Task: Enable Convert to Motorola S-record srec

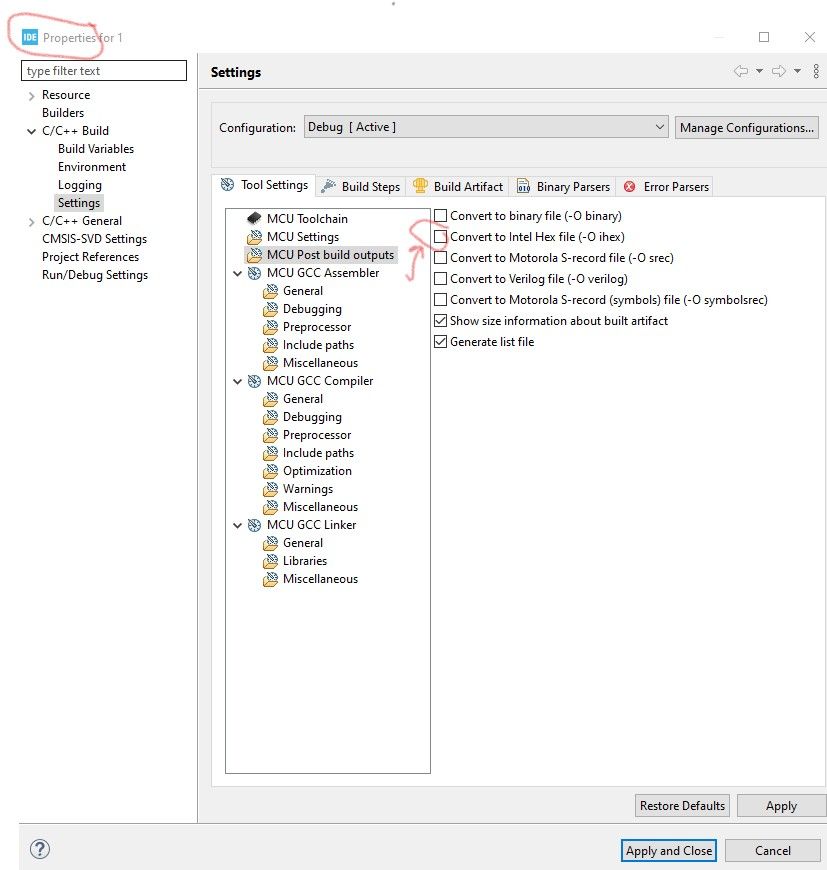Action: pos(440,257)
